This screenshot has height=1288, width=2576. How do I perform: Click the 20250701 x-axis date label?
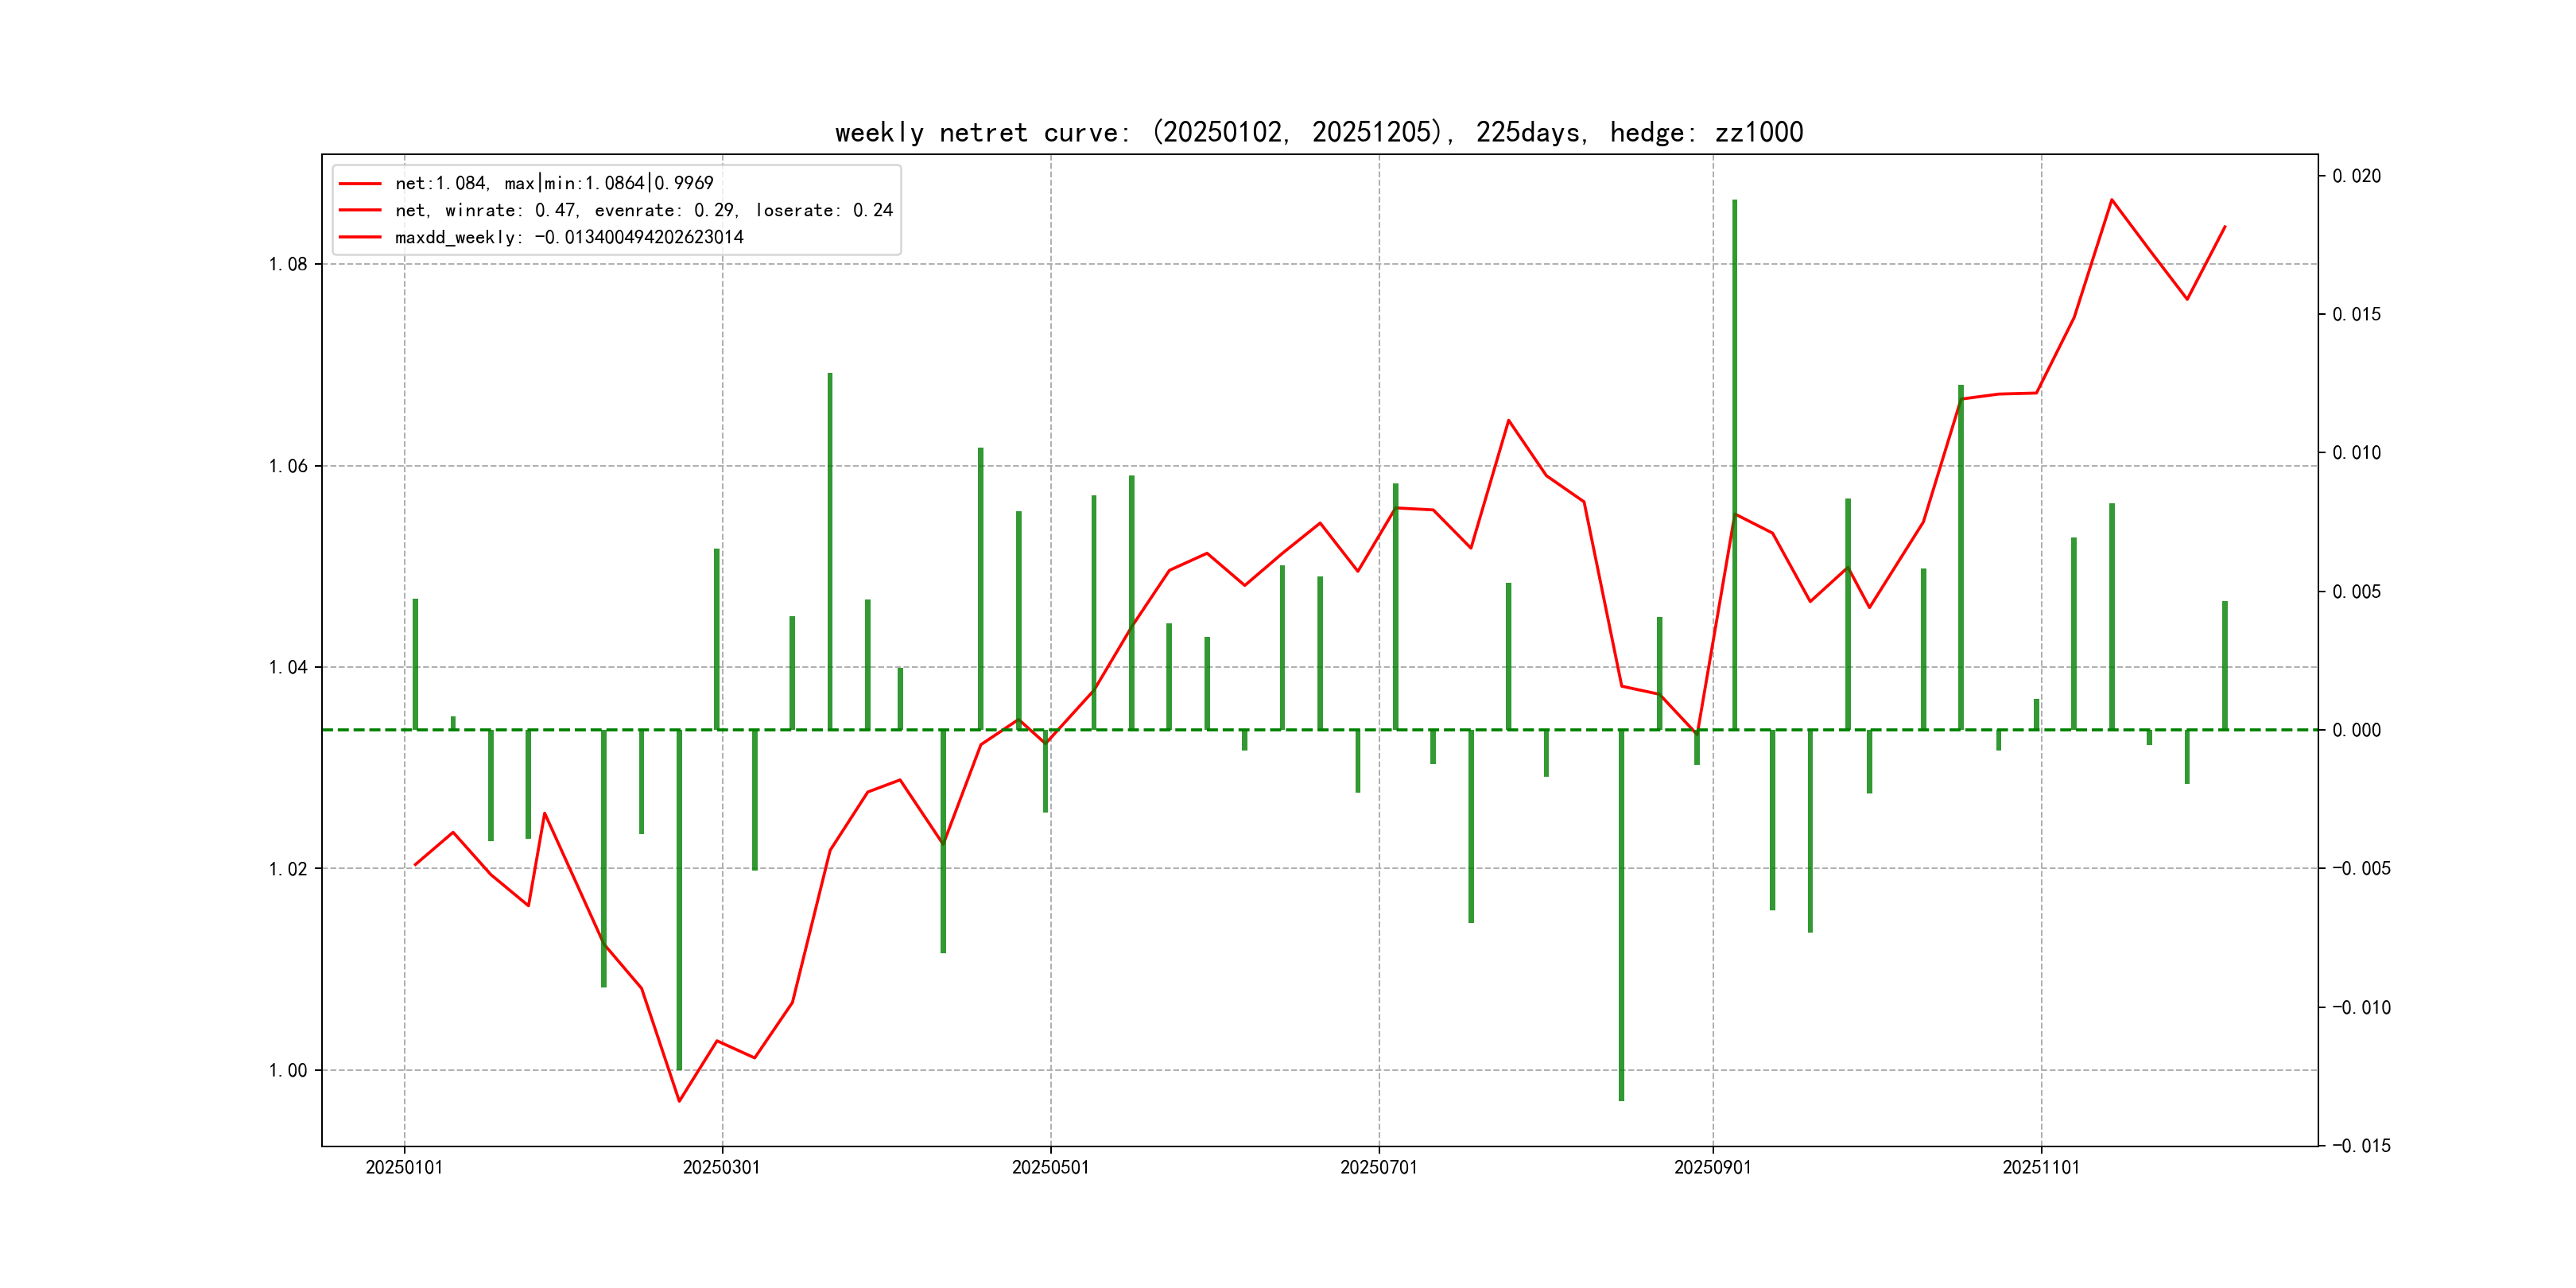pos(1378,1167)
